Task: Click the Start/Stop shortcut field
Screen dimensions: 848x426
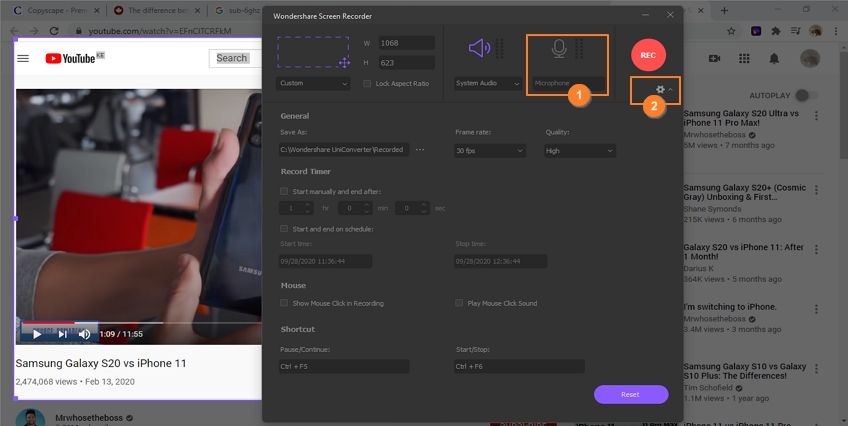Action: click(x=519, y=367)
